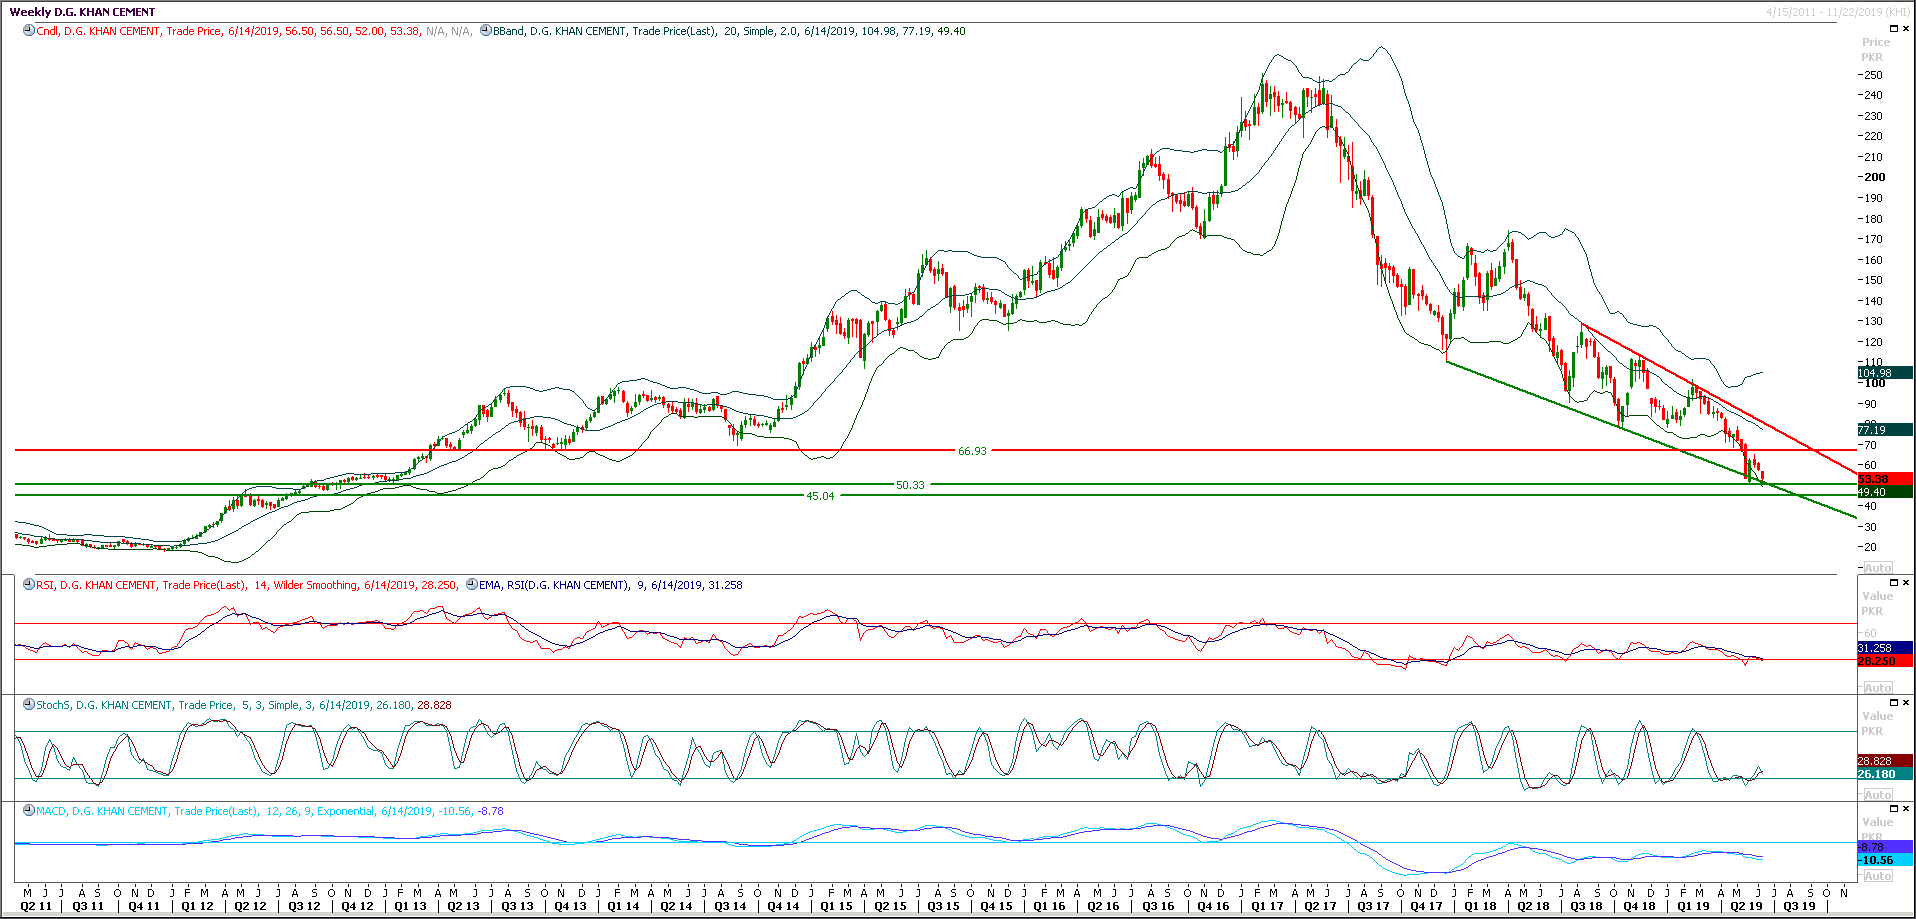Click the 66.93 resistance line label
The height and width of the screenshot is (919, 1916).
click(972, 451)
